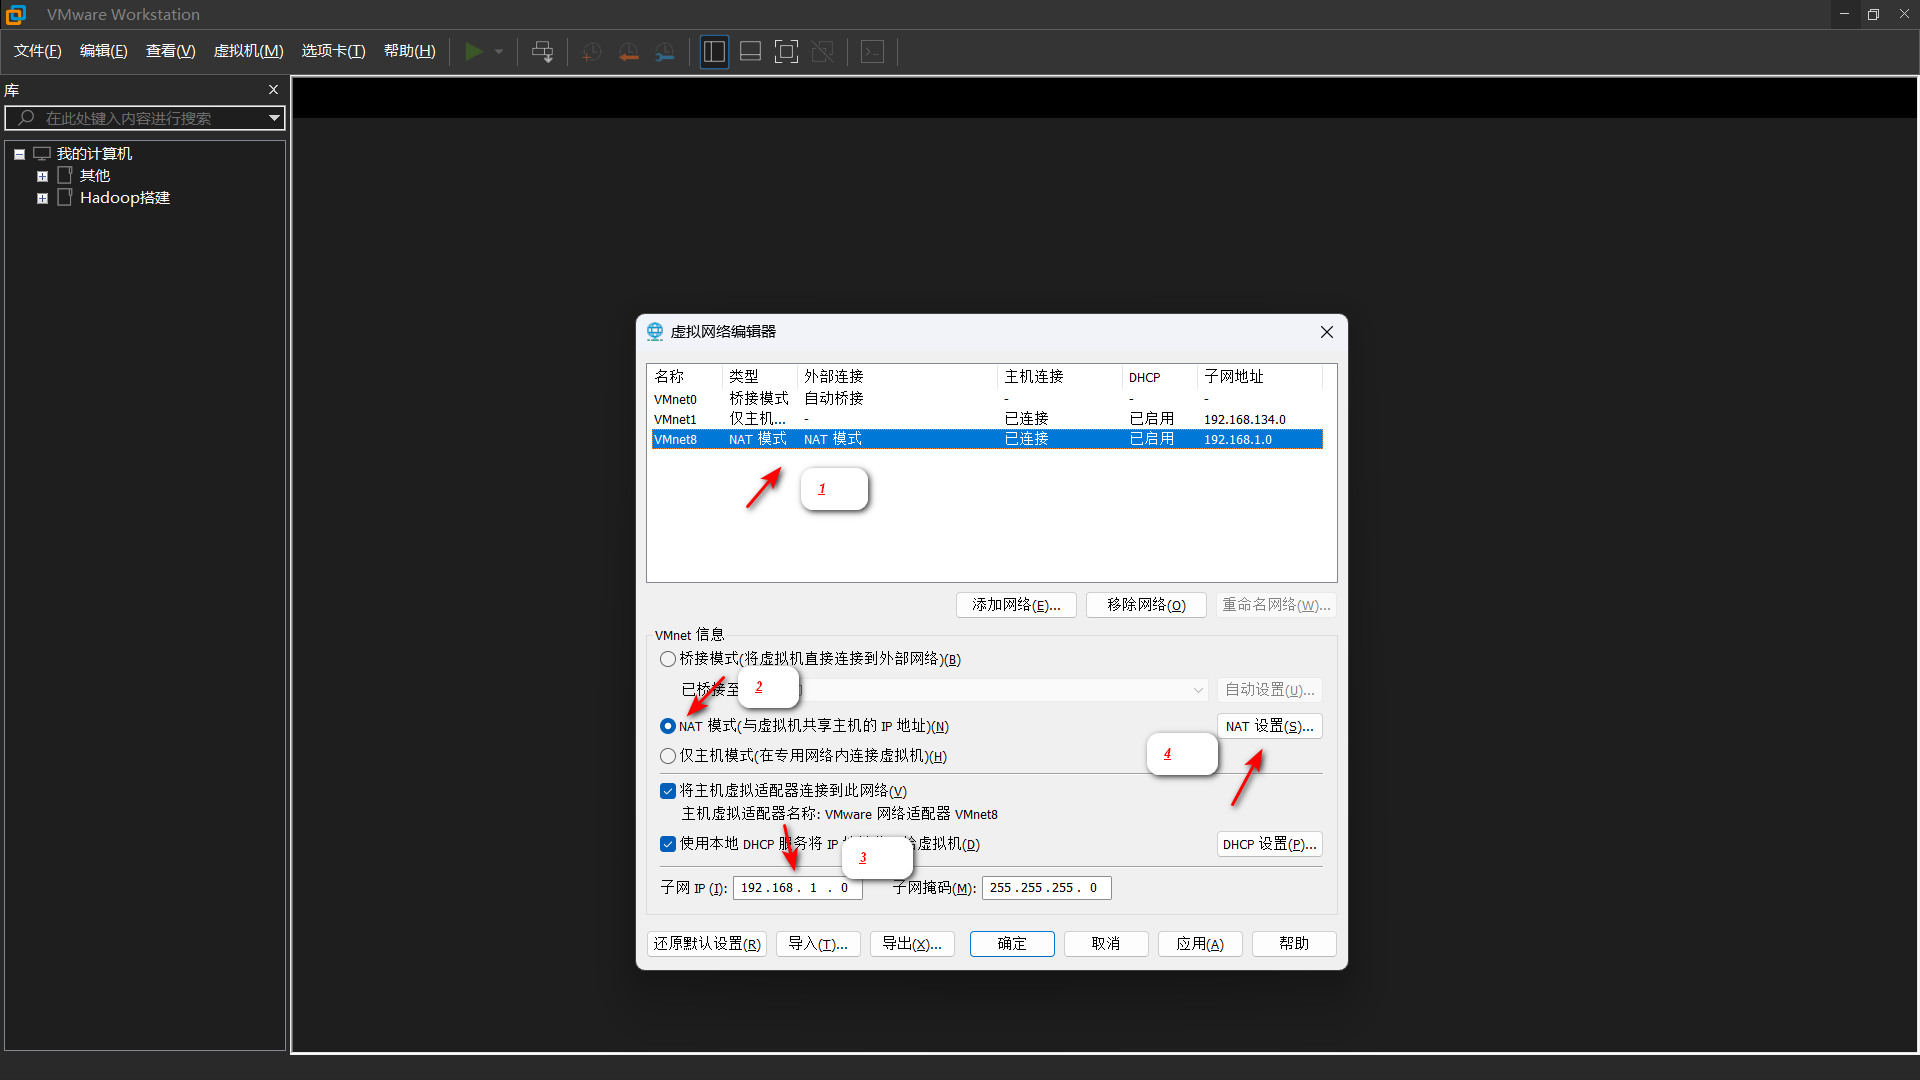Click the green power-on play icon
The width and height of the screenshot is (1920, 1080).
point(474,51)
